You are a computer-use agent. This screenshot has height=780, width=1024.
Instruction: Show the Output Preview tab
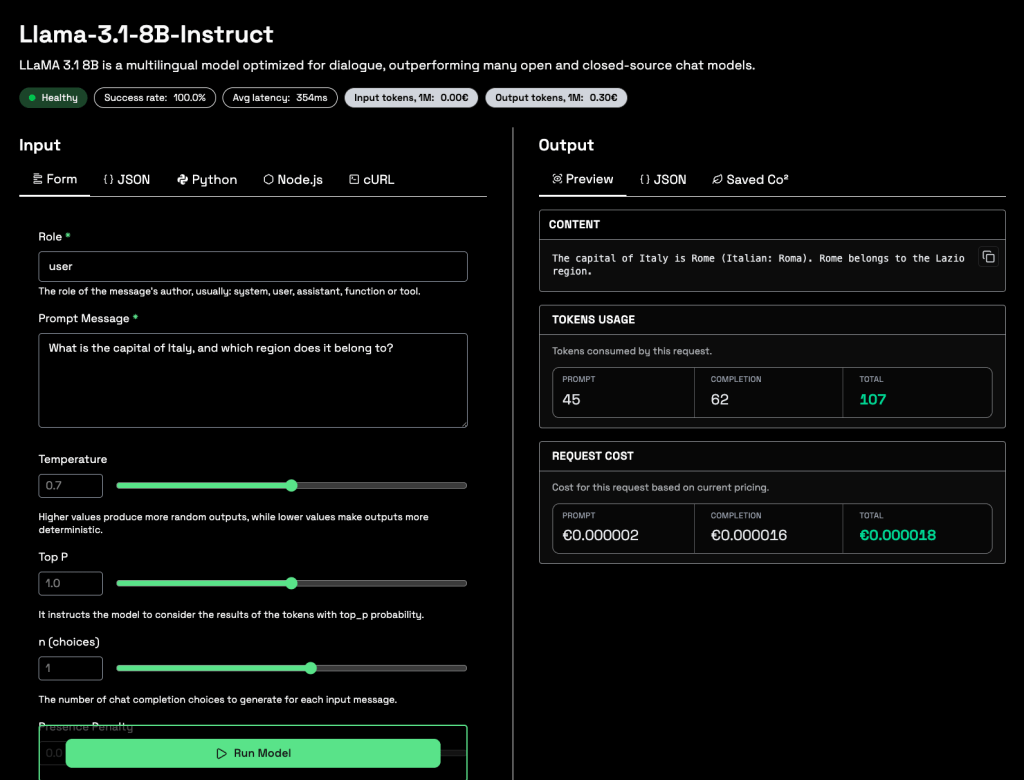(x=582, y=180)
